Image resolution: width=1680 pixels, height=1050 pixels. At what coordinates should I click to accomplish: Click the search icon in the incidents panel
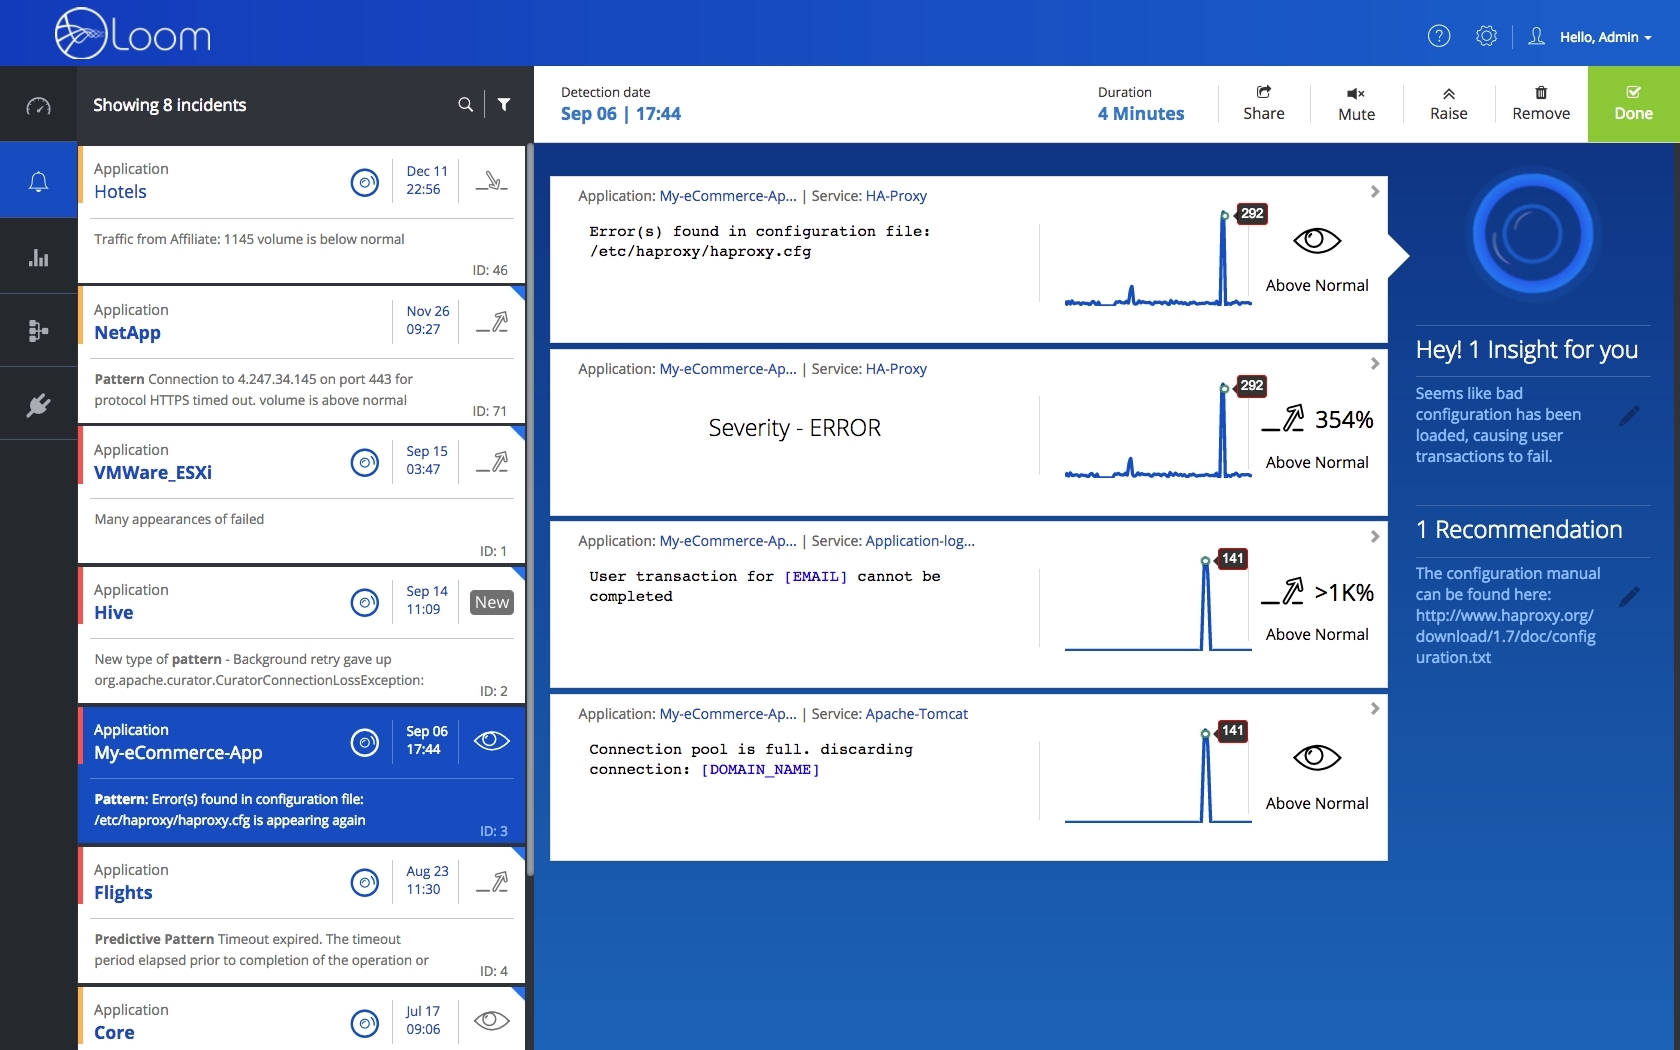coord(464,104)
